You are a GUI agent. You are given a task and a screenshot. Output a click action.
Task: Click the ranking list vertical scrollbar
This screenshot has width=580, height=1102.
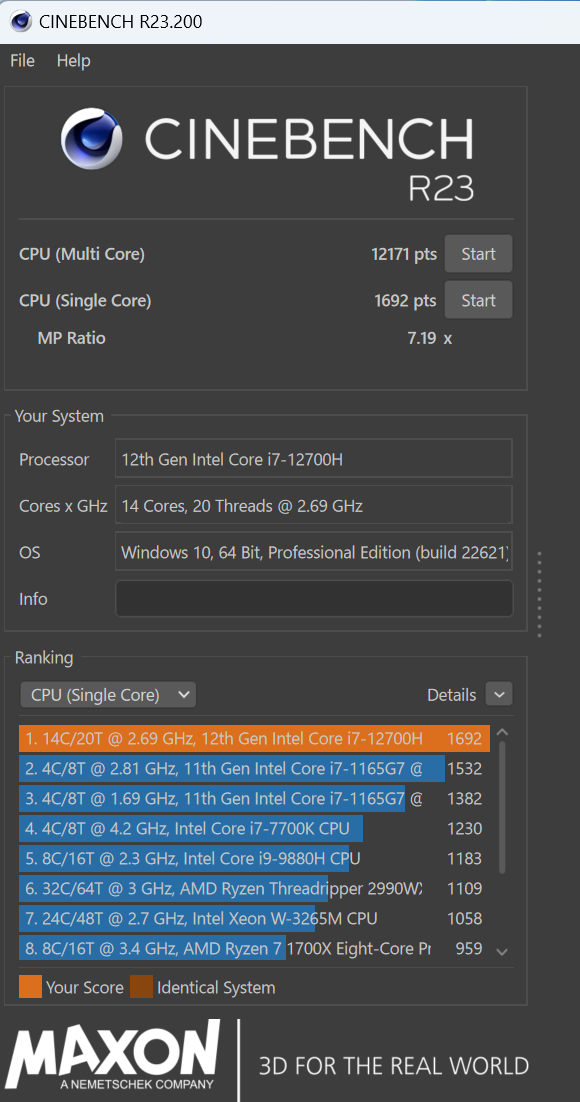502,806
